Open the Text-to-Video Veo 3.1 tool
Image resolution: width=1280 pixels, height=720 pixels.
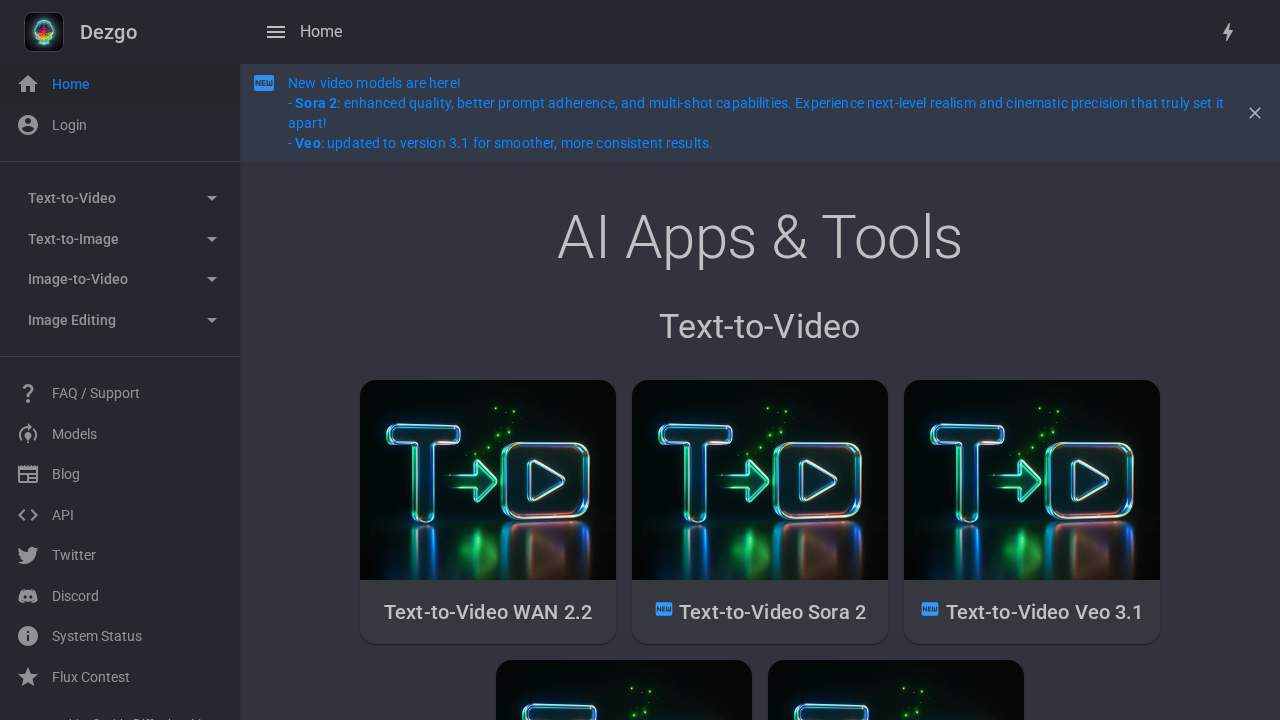1031,511
